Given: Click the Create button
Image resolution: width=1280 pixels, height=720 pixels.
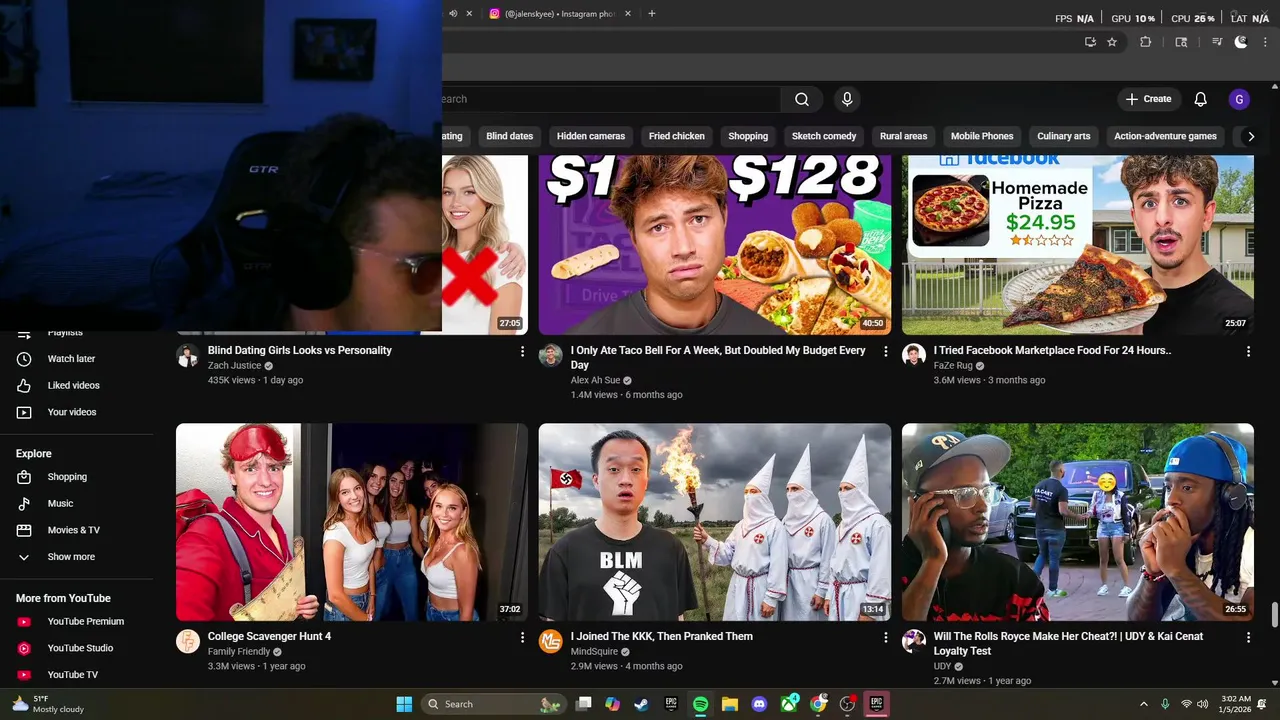Looking at the screenshot, I should [x=1148, y=99].
